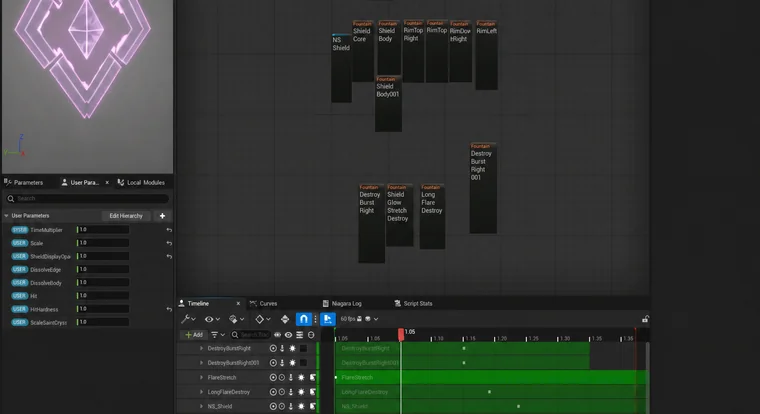760x414 pixels.
Task: Click the sun icon on FlareStretch track
Action: pyautogui.click(x=301, y=377)
